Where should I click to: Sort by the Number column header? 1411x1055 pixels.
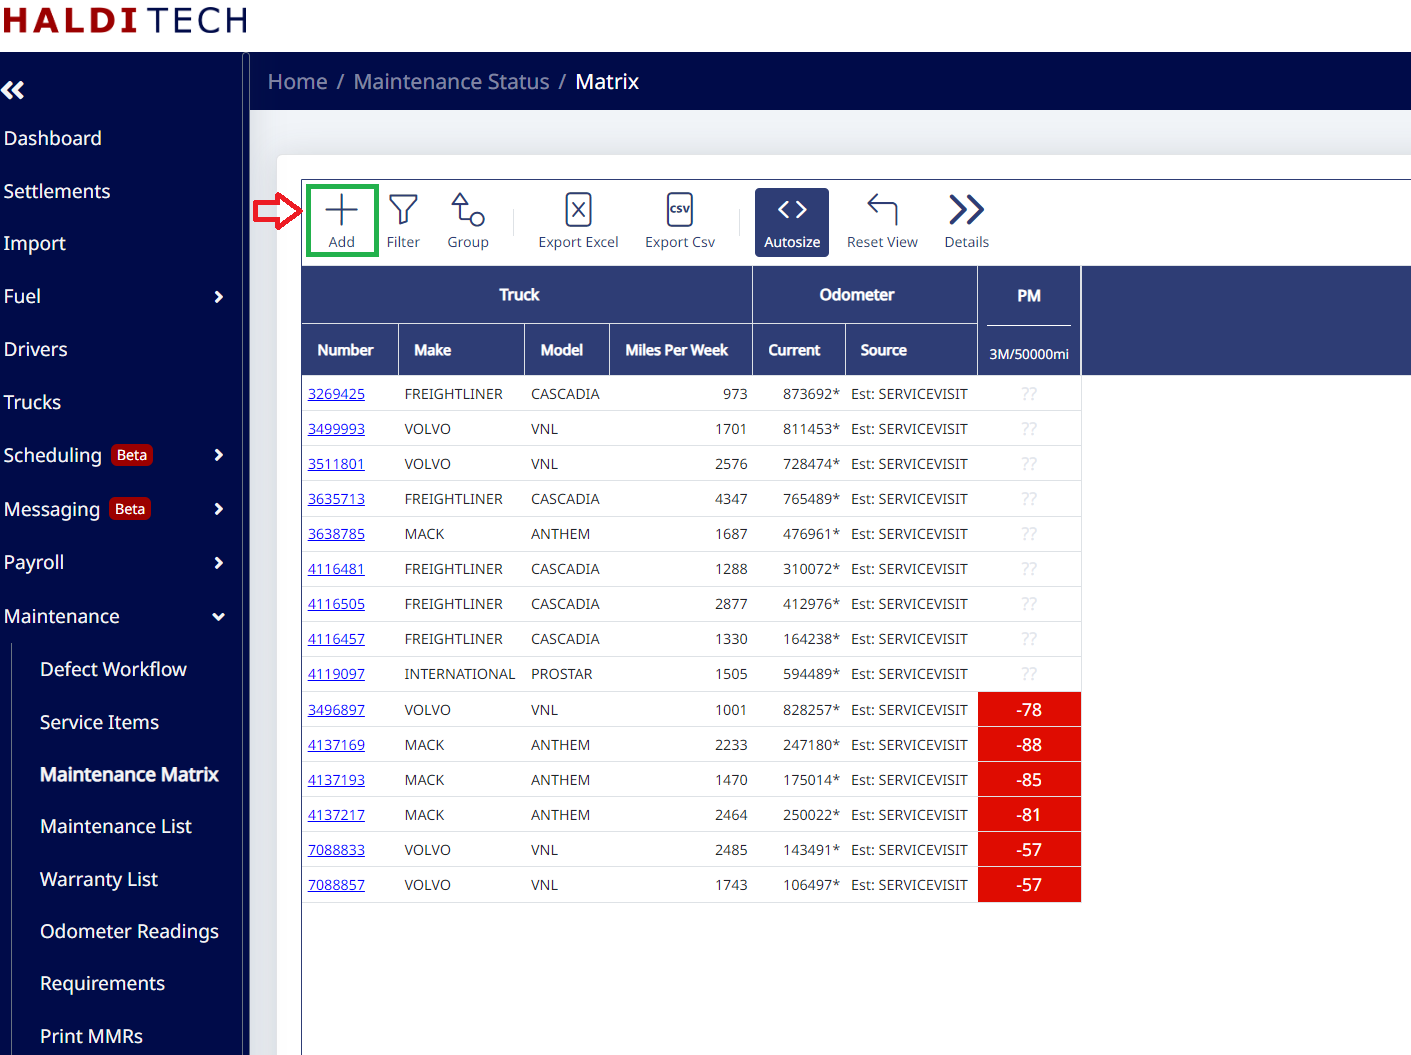click(350, 350)
